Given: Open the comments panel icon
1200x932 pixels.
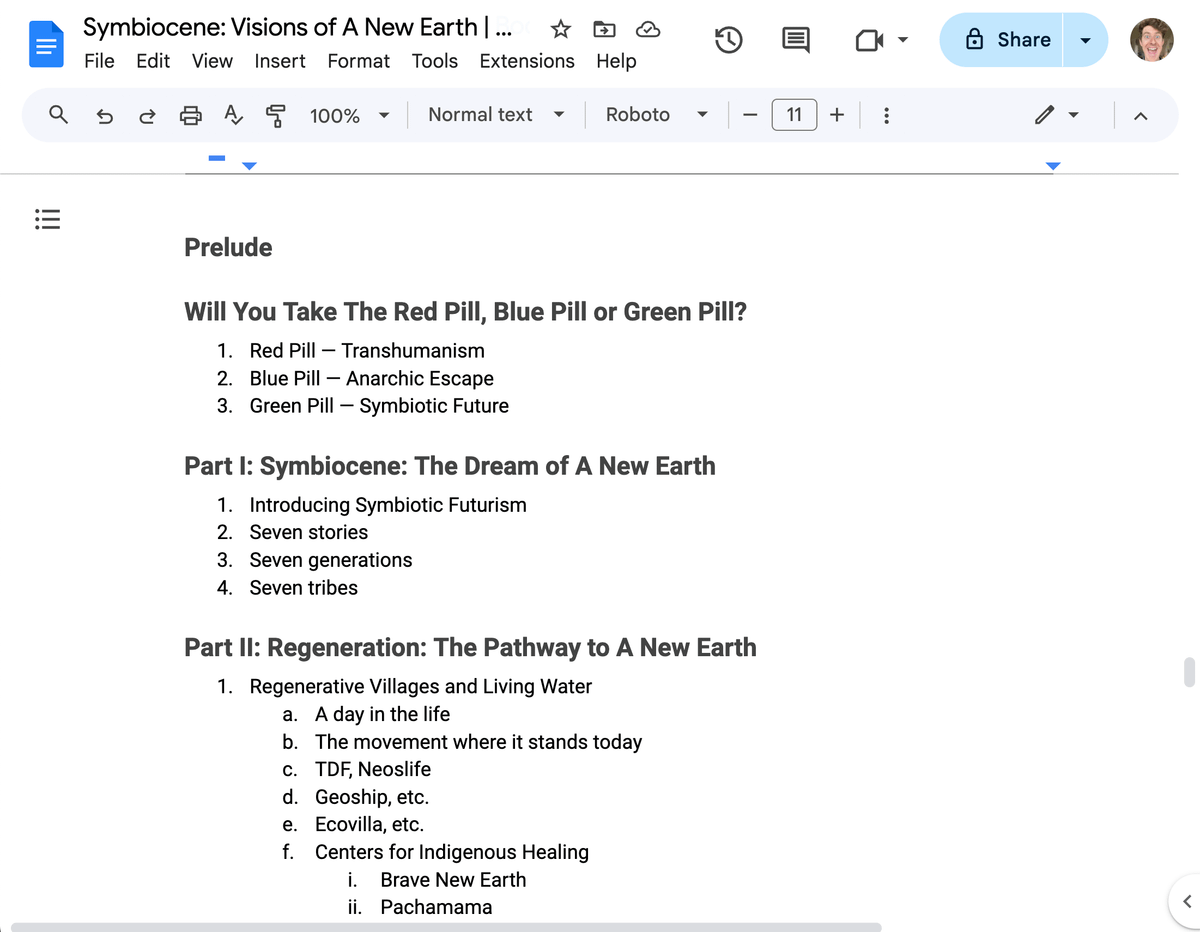Looking at the screenshot, I should pyautogui.click(x=796, y=40).
